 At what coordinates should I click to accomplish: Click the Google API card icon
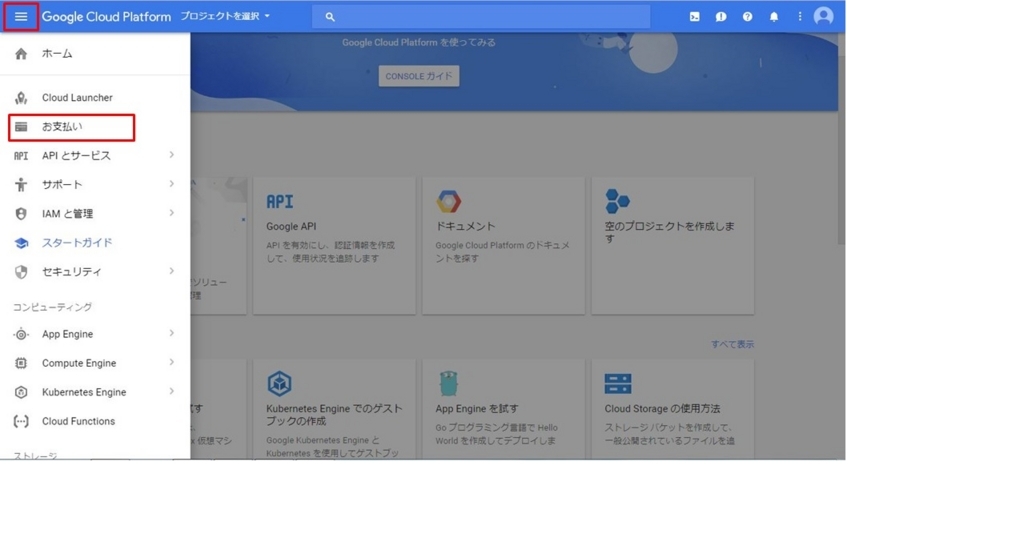click(x=280, y=201)
